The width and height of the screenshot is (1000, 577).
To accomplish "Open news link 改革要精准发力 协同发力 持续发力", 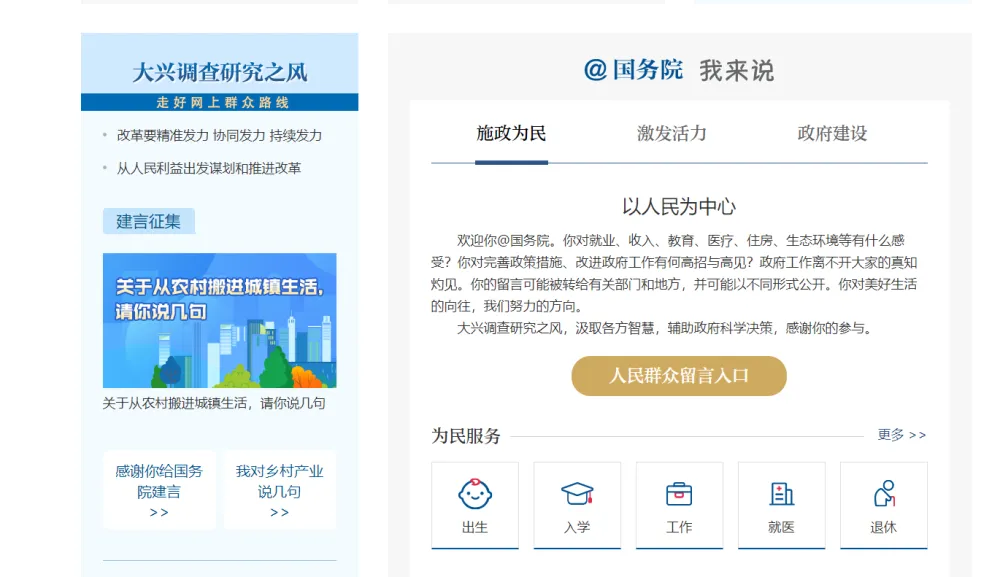I will point(219,135).
